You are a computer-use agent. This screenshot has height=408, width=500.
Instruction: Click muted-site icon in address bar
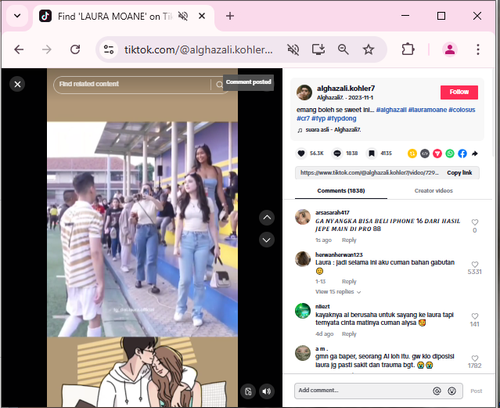[x=293, y=50]
